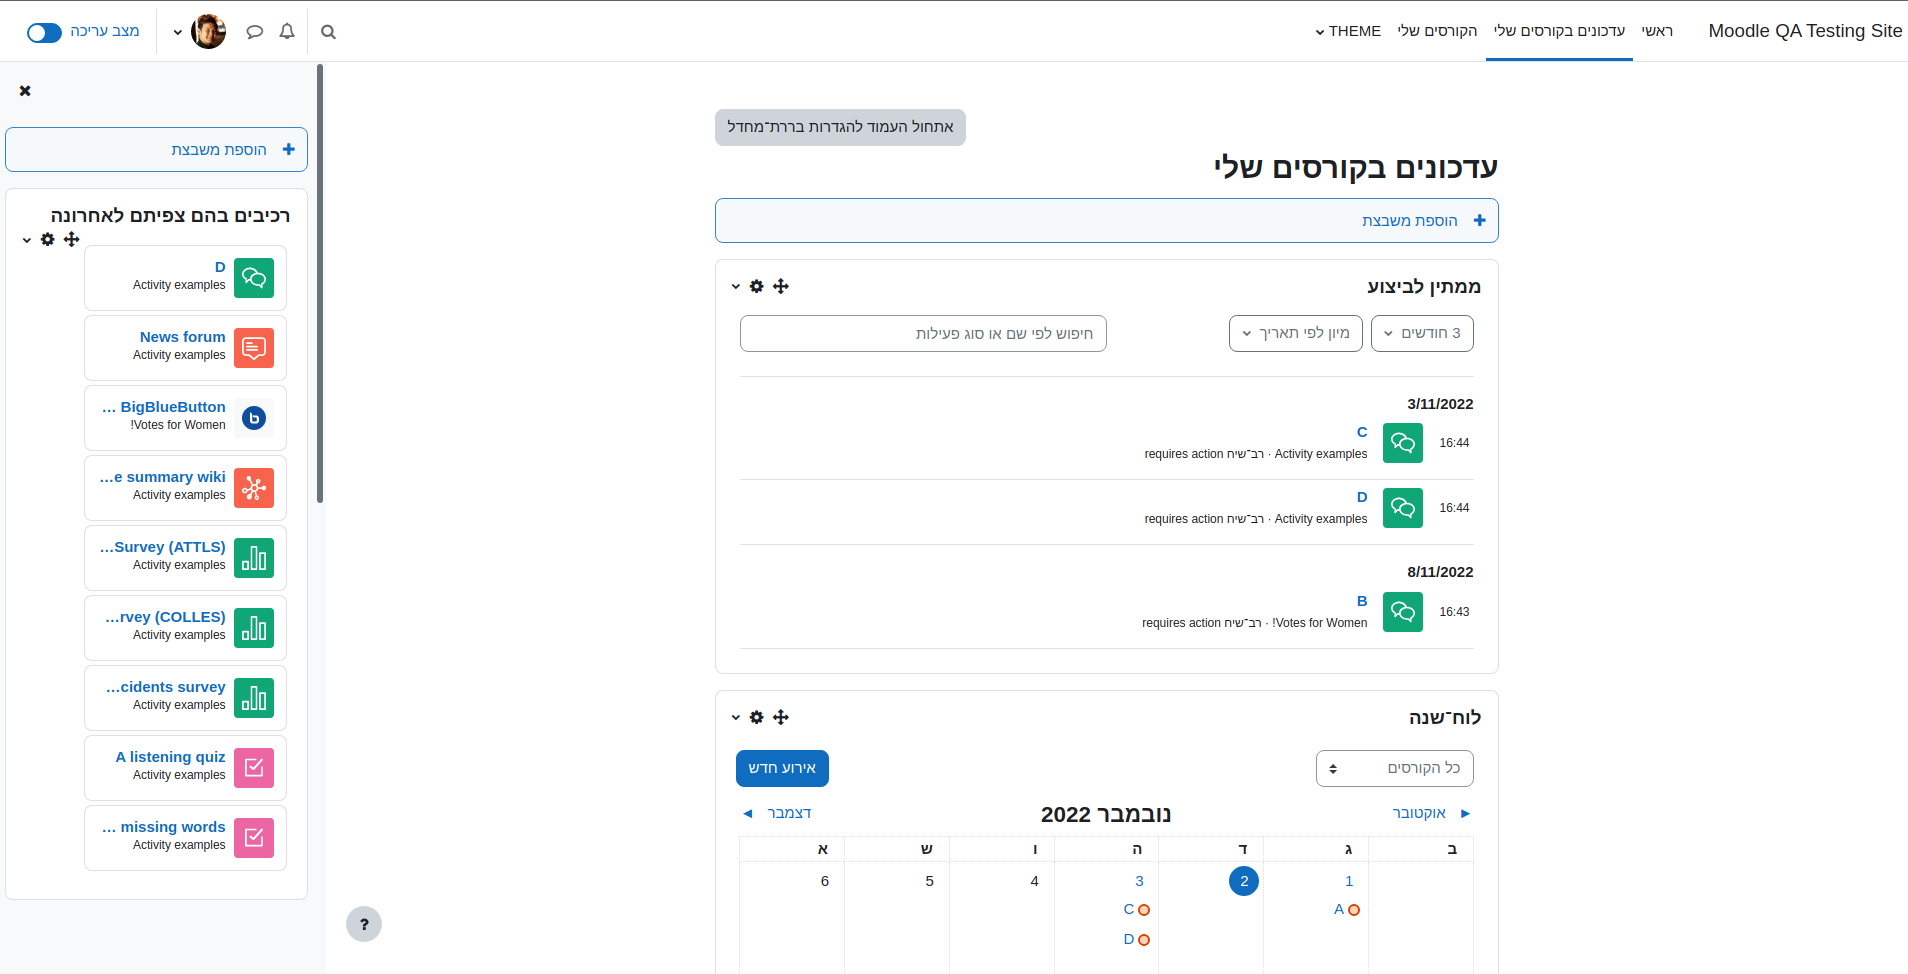This screenshot has width=1908, height=974.
Task: Go to ראשי tab
Action: point(1657,31)
